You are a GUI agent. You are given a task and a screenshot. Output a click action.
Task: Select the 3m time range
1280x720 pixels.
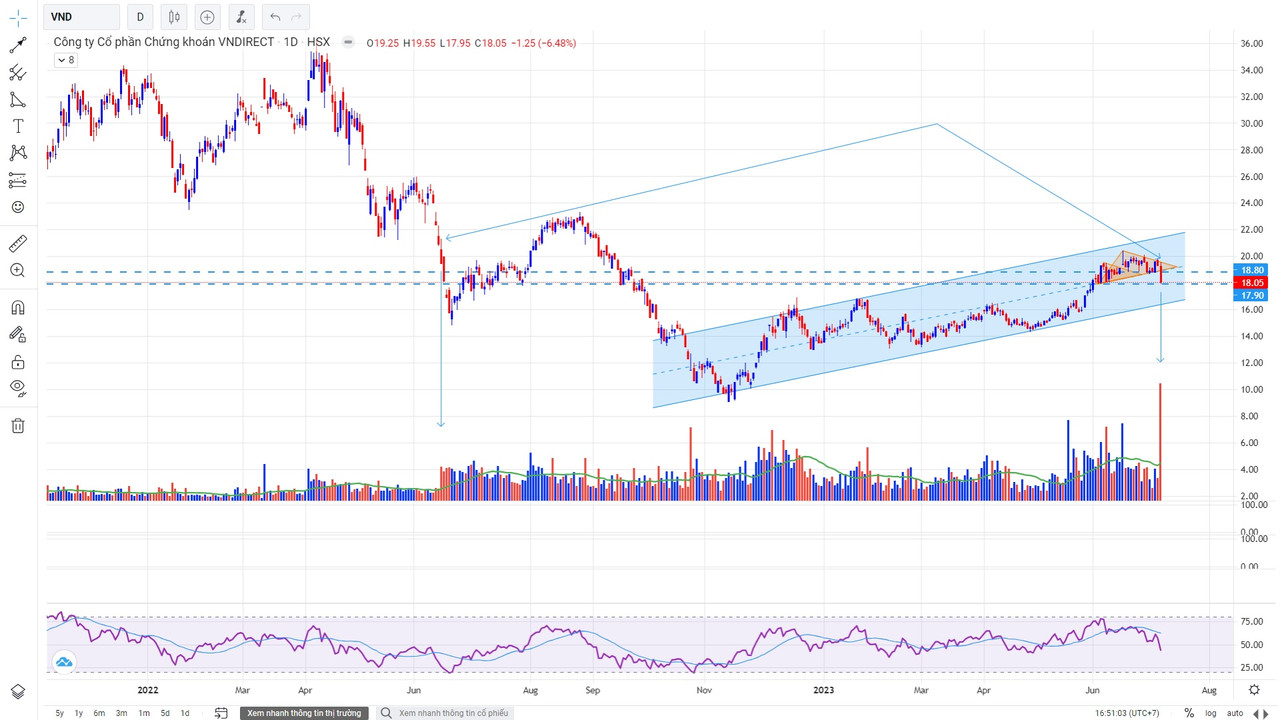121,713
